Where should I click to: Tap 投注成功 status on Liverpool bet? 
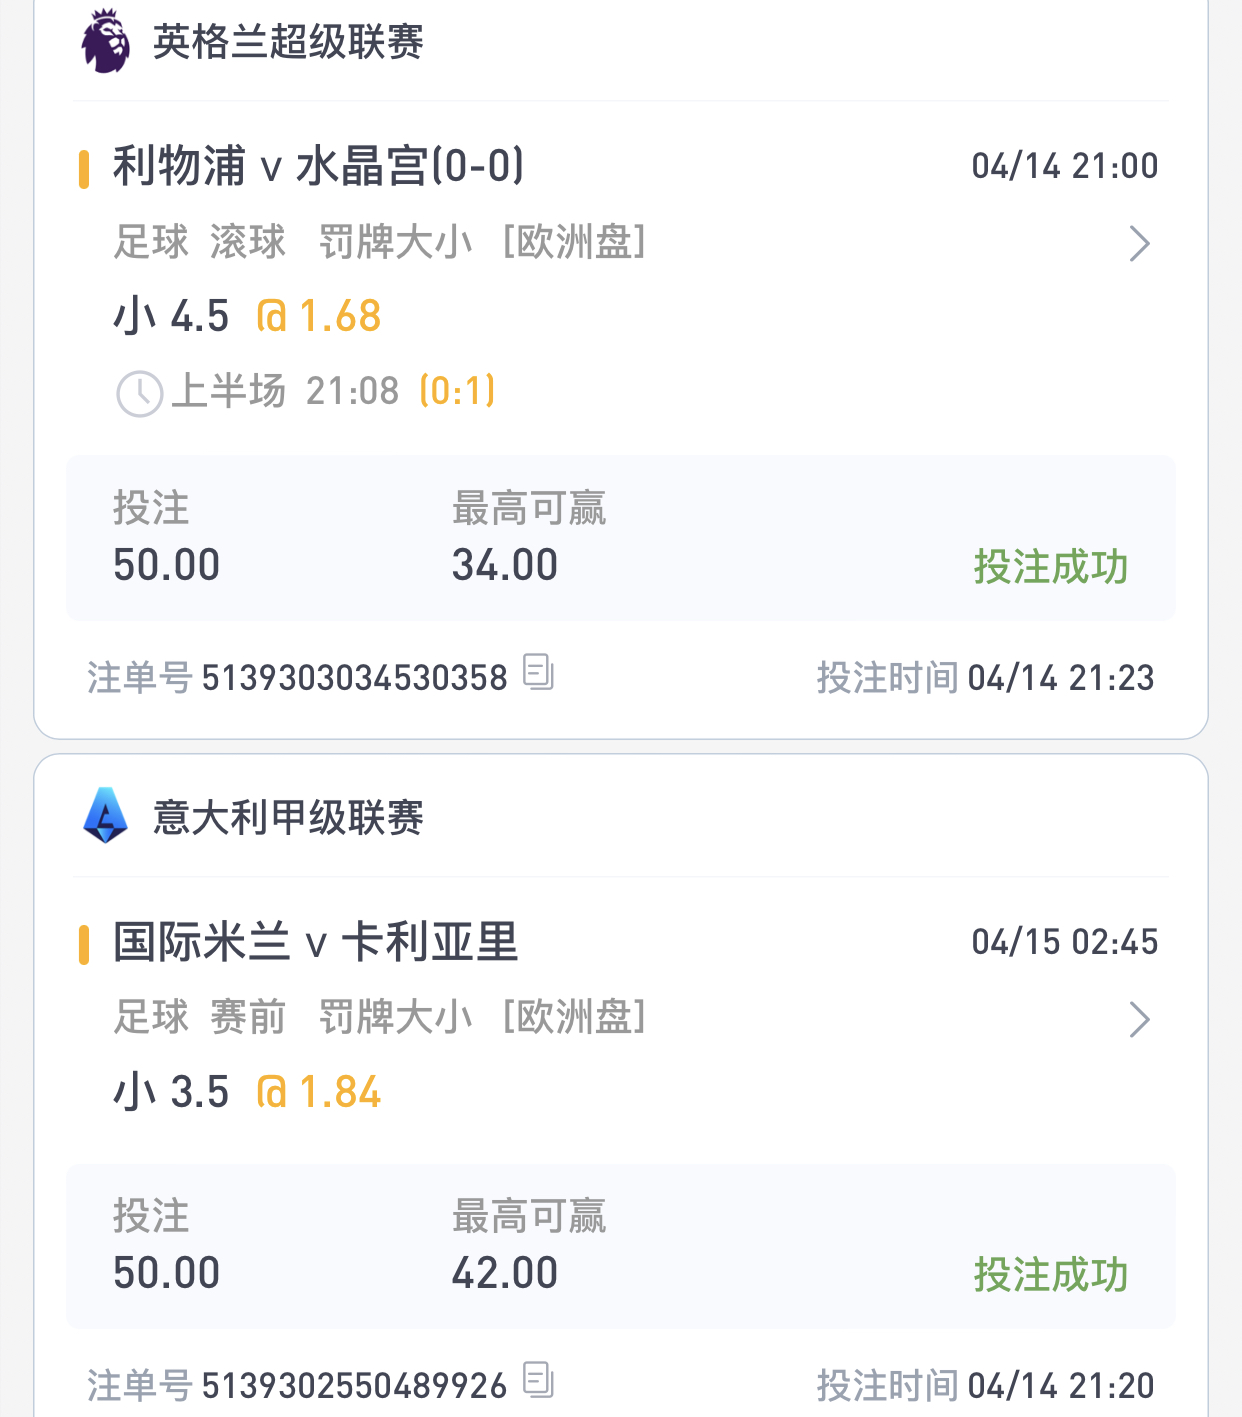(x=1051, y=567)
